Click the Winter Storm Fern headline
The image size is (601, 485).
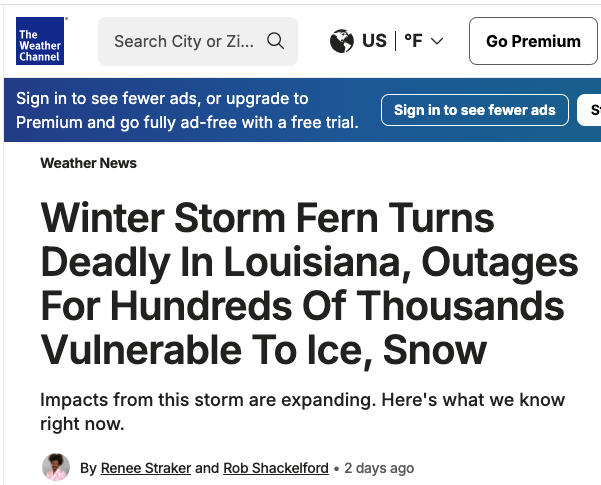coord(308,284)
